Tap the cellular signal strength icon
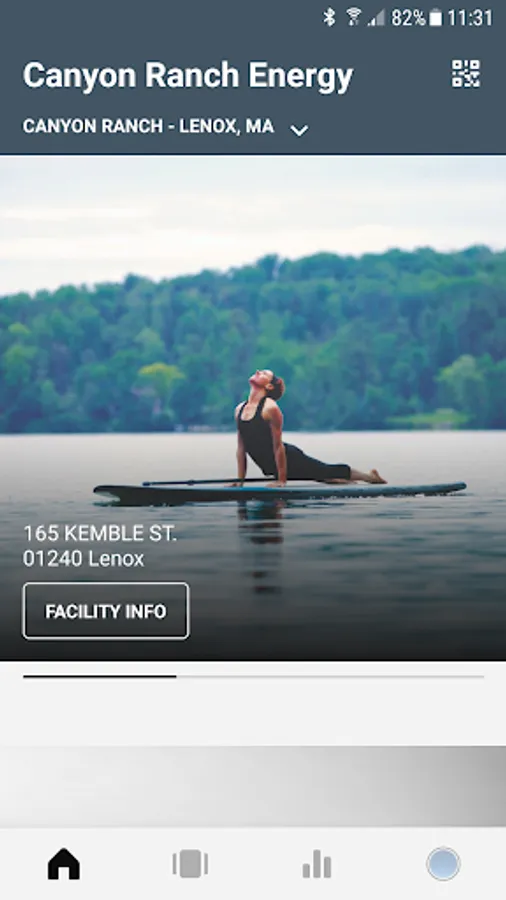Image resolution: width=506 pixels, height=900 pixels. 376,18
